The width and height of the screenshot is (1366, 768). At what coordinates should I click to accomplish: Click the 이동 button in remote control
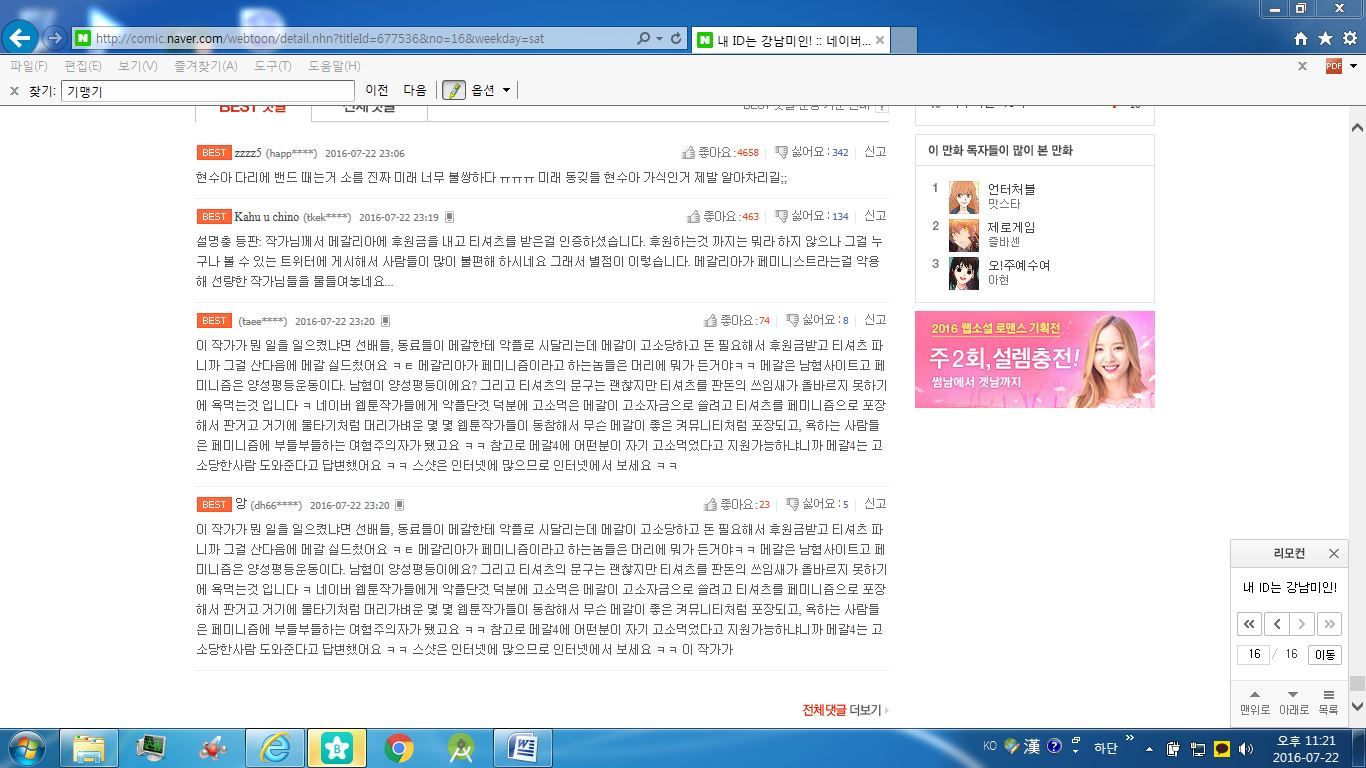[1324, 654]
